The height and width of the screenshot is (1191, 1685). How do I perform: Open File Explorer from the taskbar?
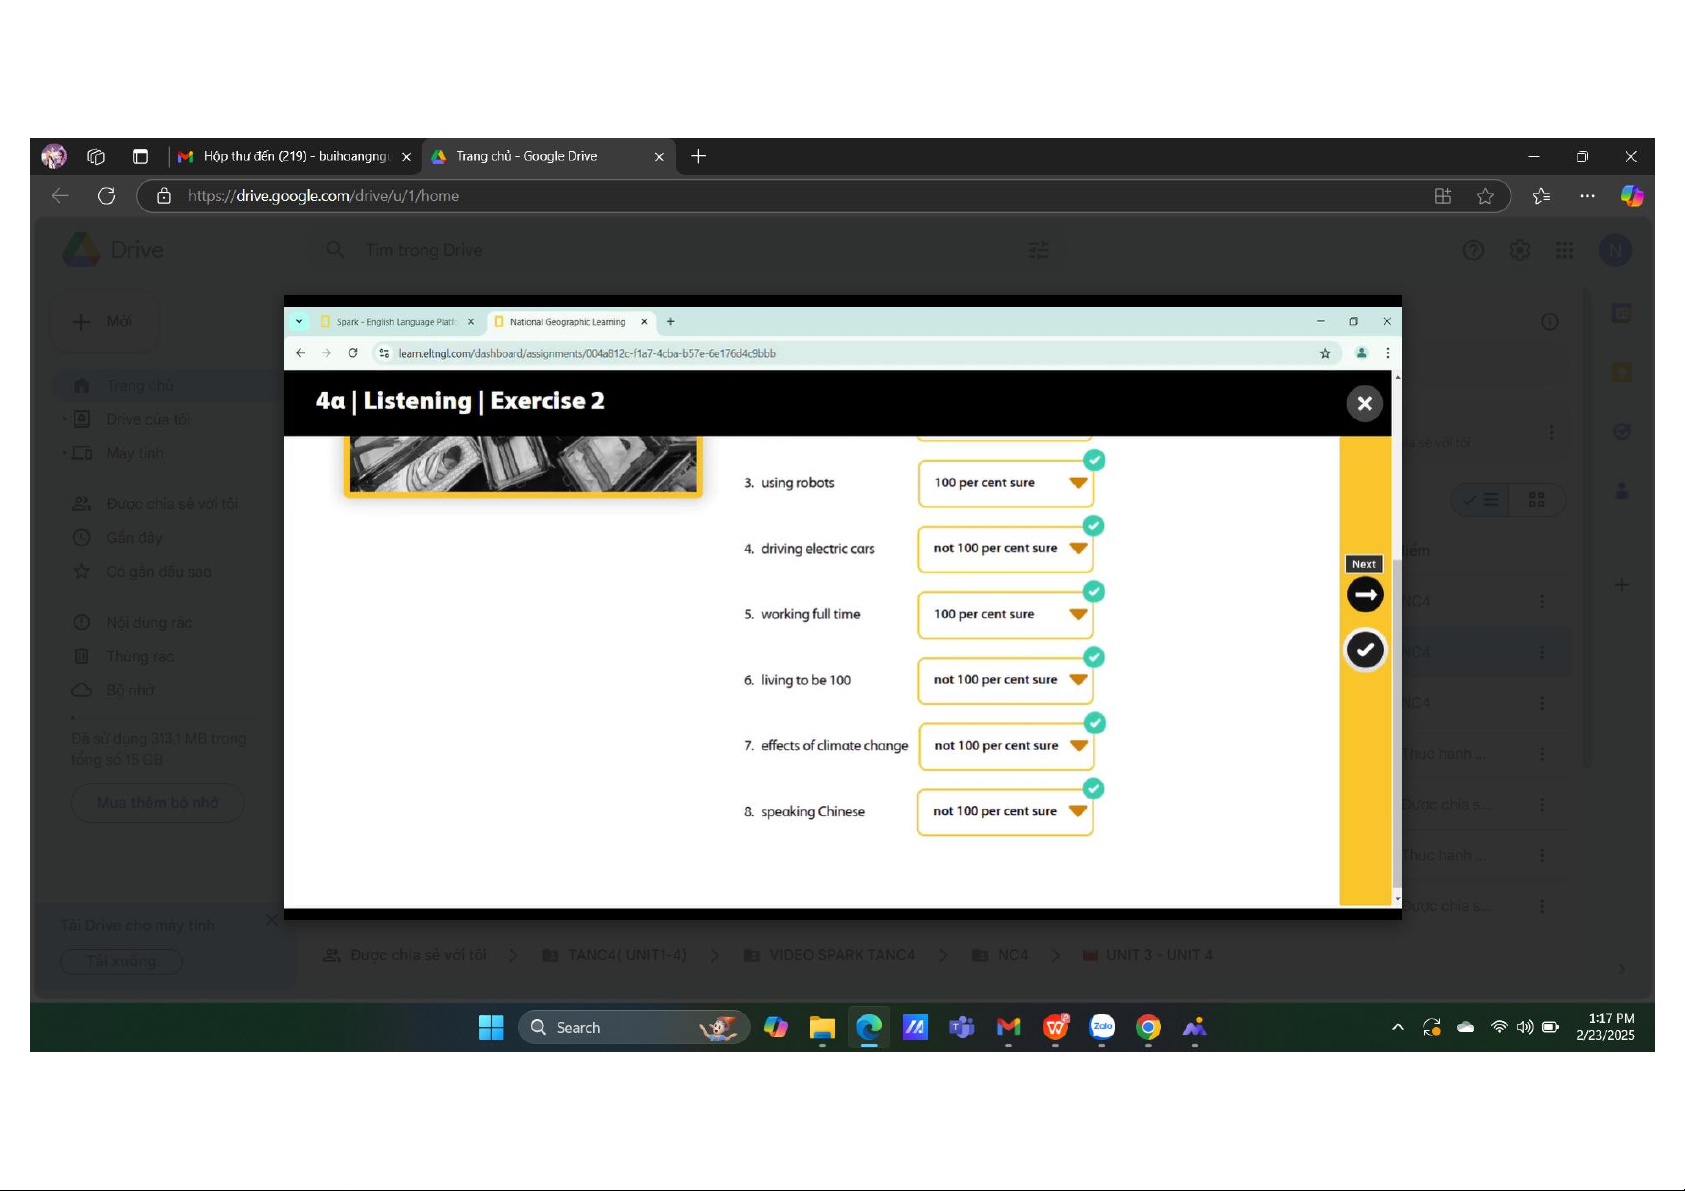[822, 1027]
